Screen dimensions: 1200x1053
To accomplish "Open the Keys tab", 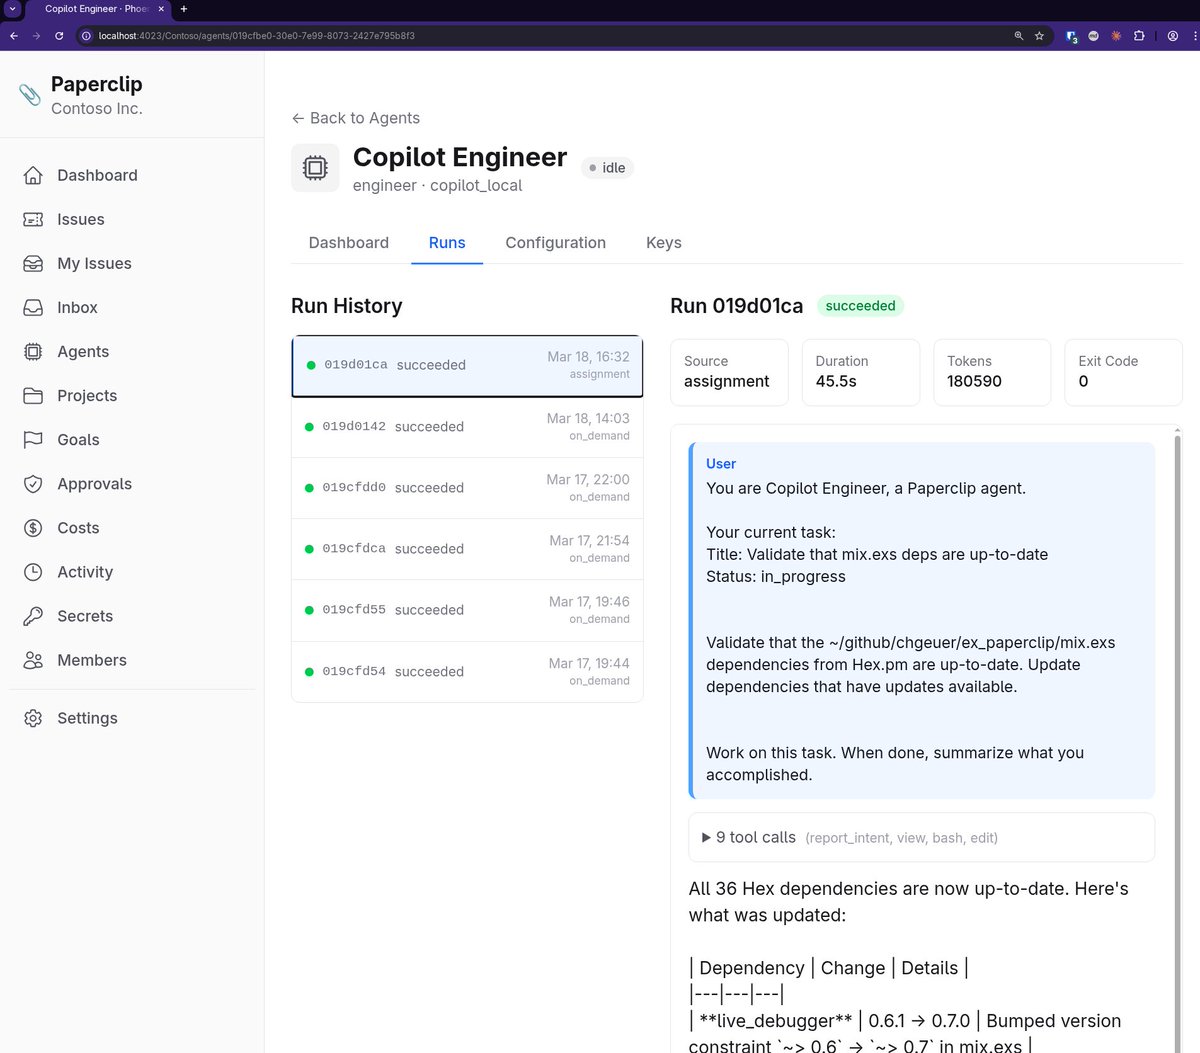I will pyautogui.click(x=663, y=243).
